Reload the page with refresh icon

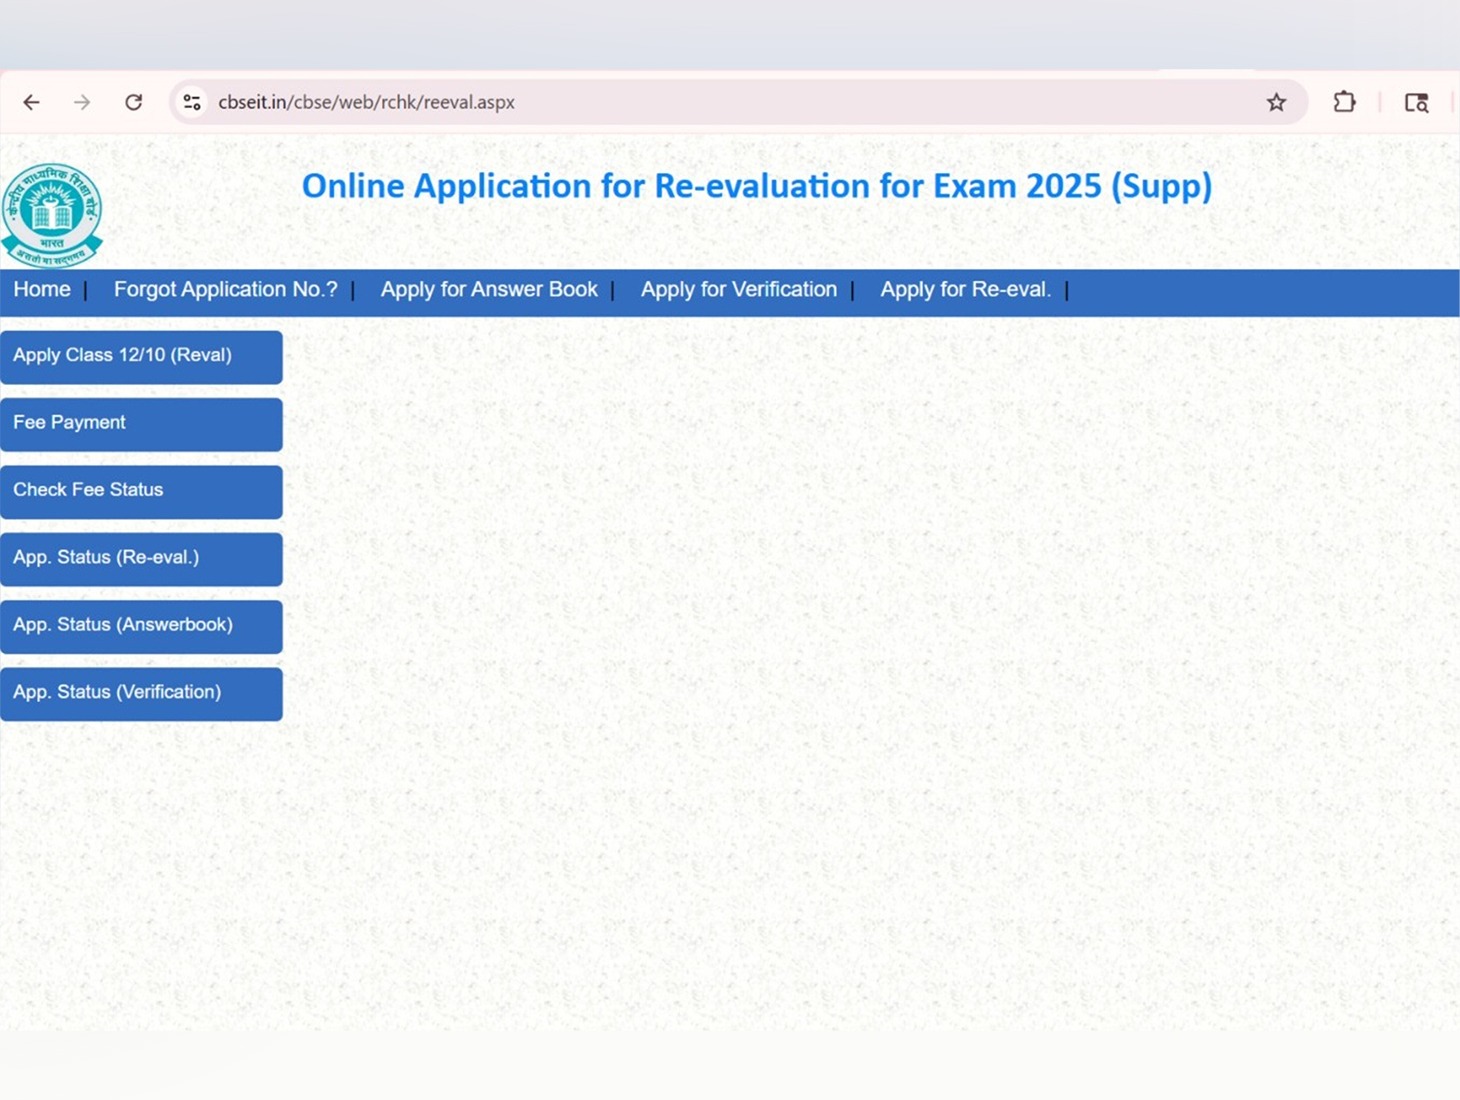(x=133, y=102)
